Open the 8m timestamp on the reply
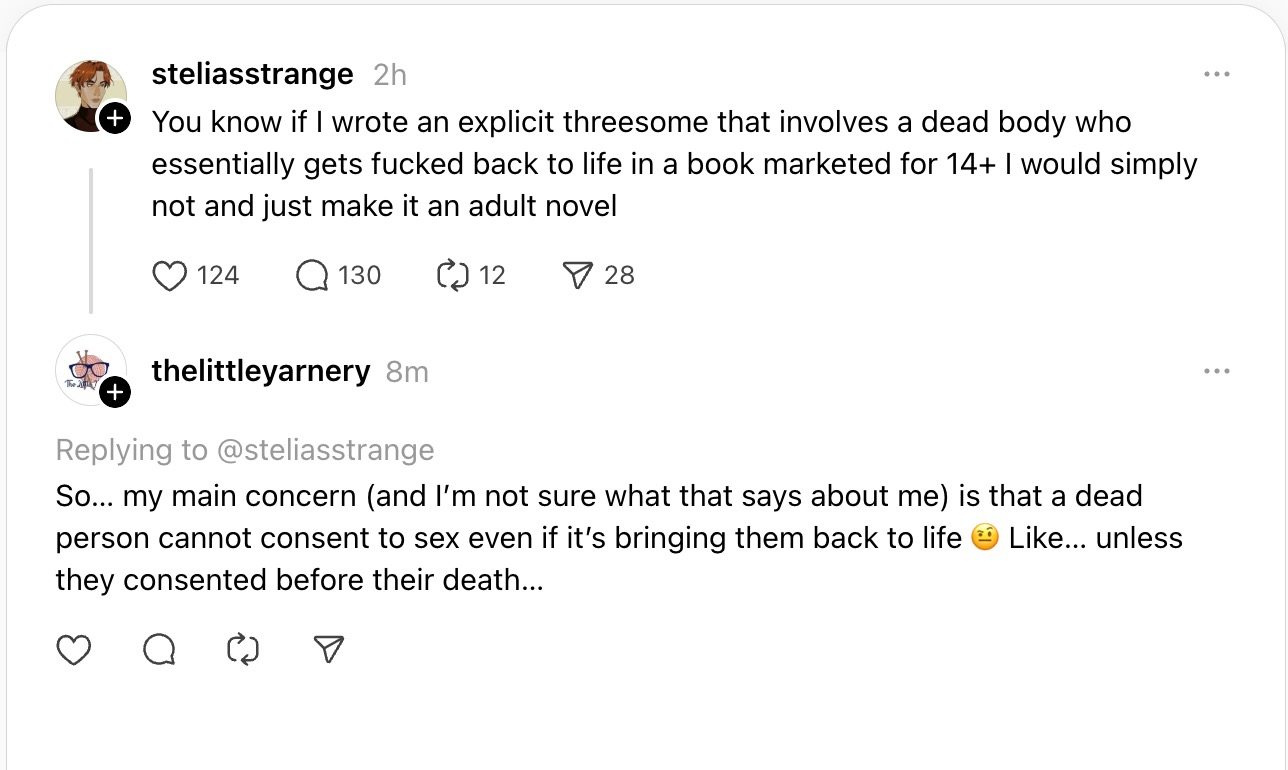Image resolution: width=1288 pixels, height=770 pixels. point(407,372)
